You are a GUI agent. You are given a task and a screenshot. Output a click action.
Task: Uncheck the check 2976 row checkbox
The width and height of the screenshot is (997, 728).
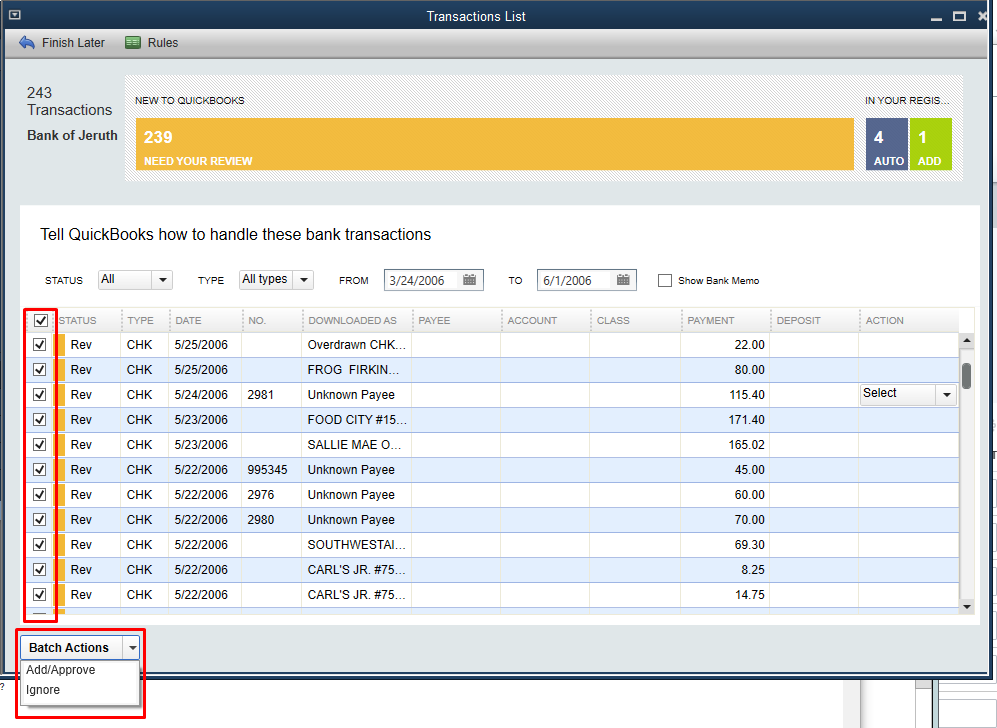tap(39, 494)
